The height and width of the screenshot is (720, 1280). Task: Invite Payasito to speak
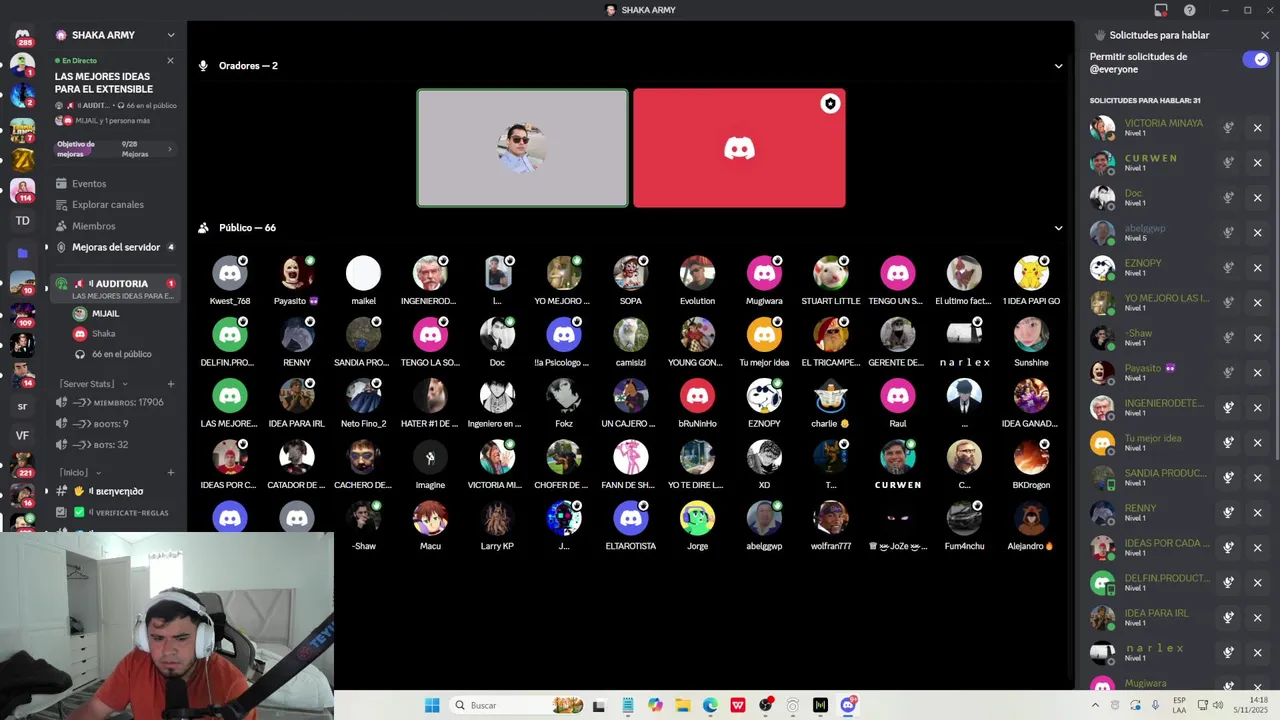(x=1228, y=373)
